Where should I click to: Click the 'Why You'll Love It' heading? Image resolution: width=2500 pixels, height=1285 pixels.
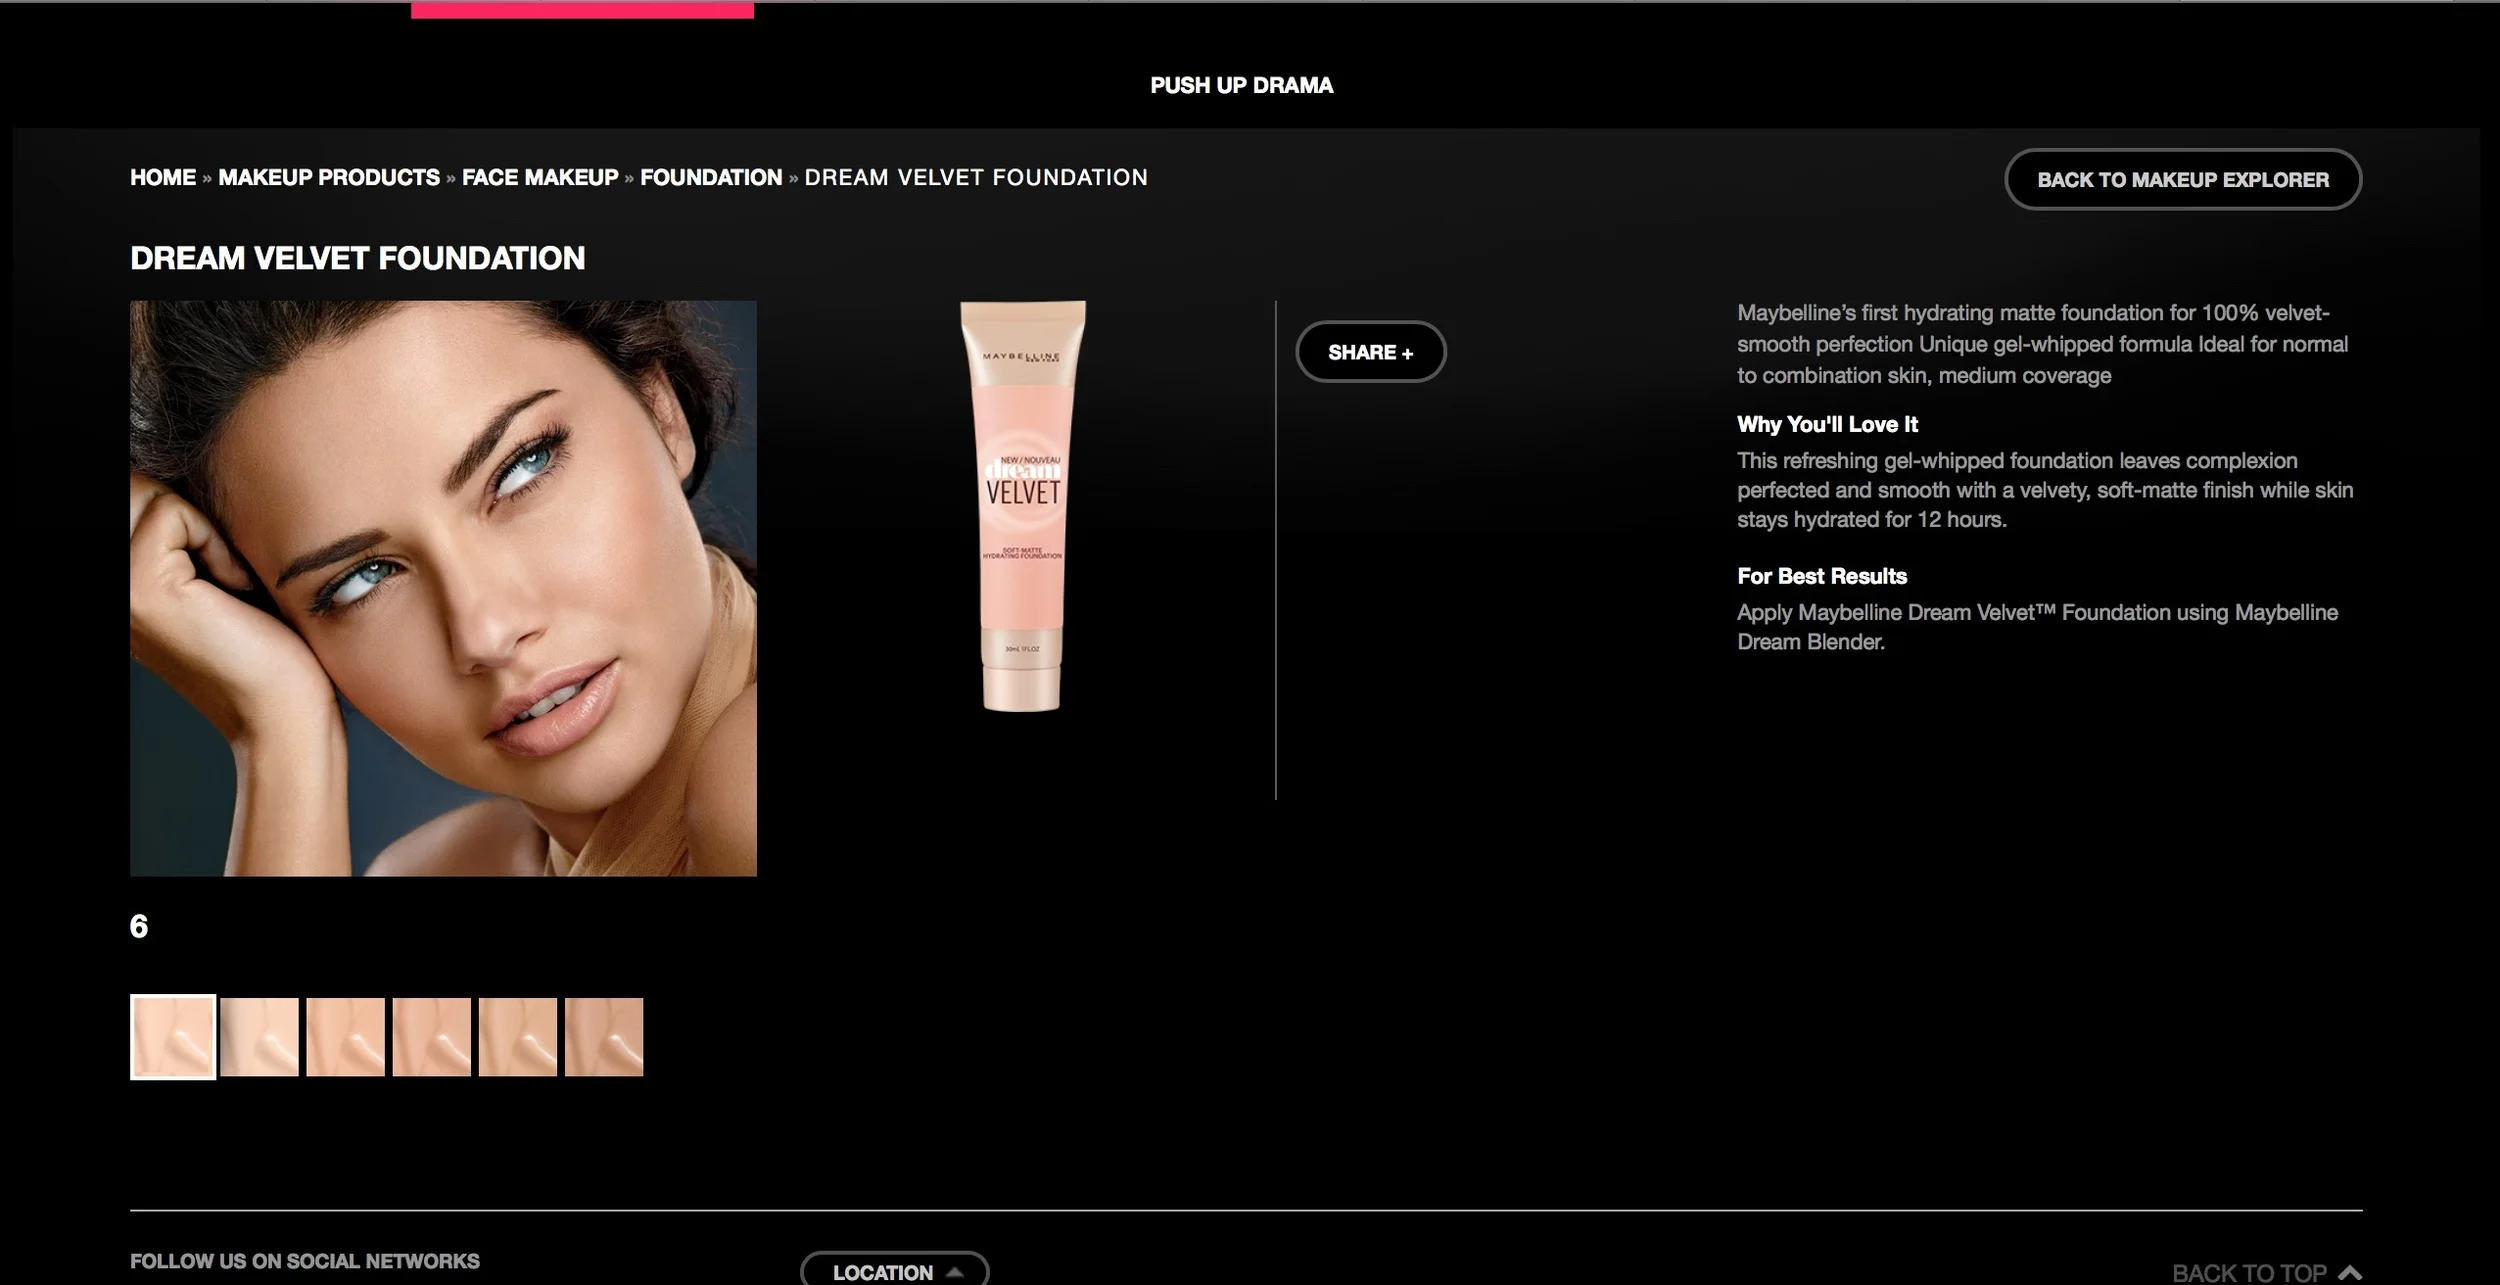[1827, 424]
